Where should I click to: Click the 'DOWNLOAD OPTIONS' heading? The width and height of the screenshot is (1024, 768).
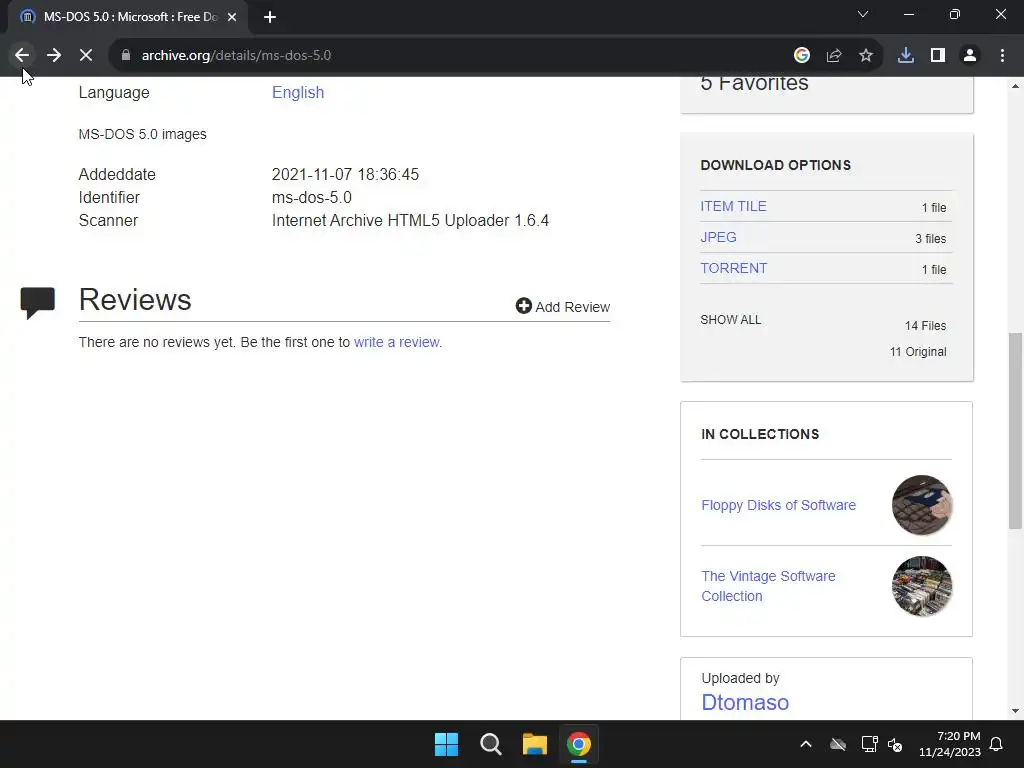(776, 165)
